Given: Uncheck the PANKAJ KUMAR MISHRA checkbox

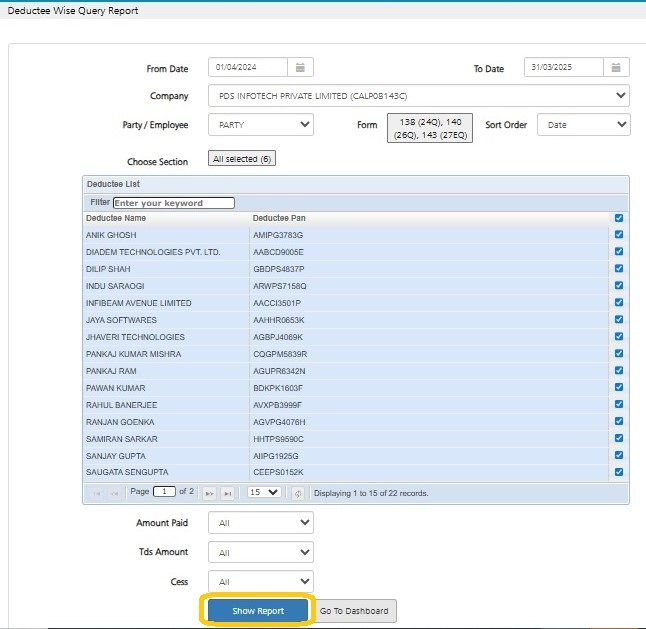Looking at the screenshot, I should click(619, 353).
